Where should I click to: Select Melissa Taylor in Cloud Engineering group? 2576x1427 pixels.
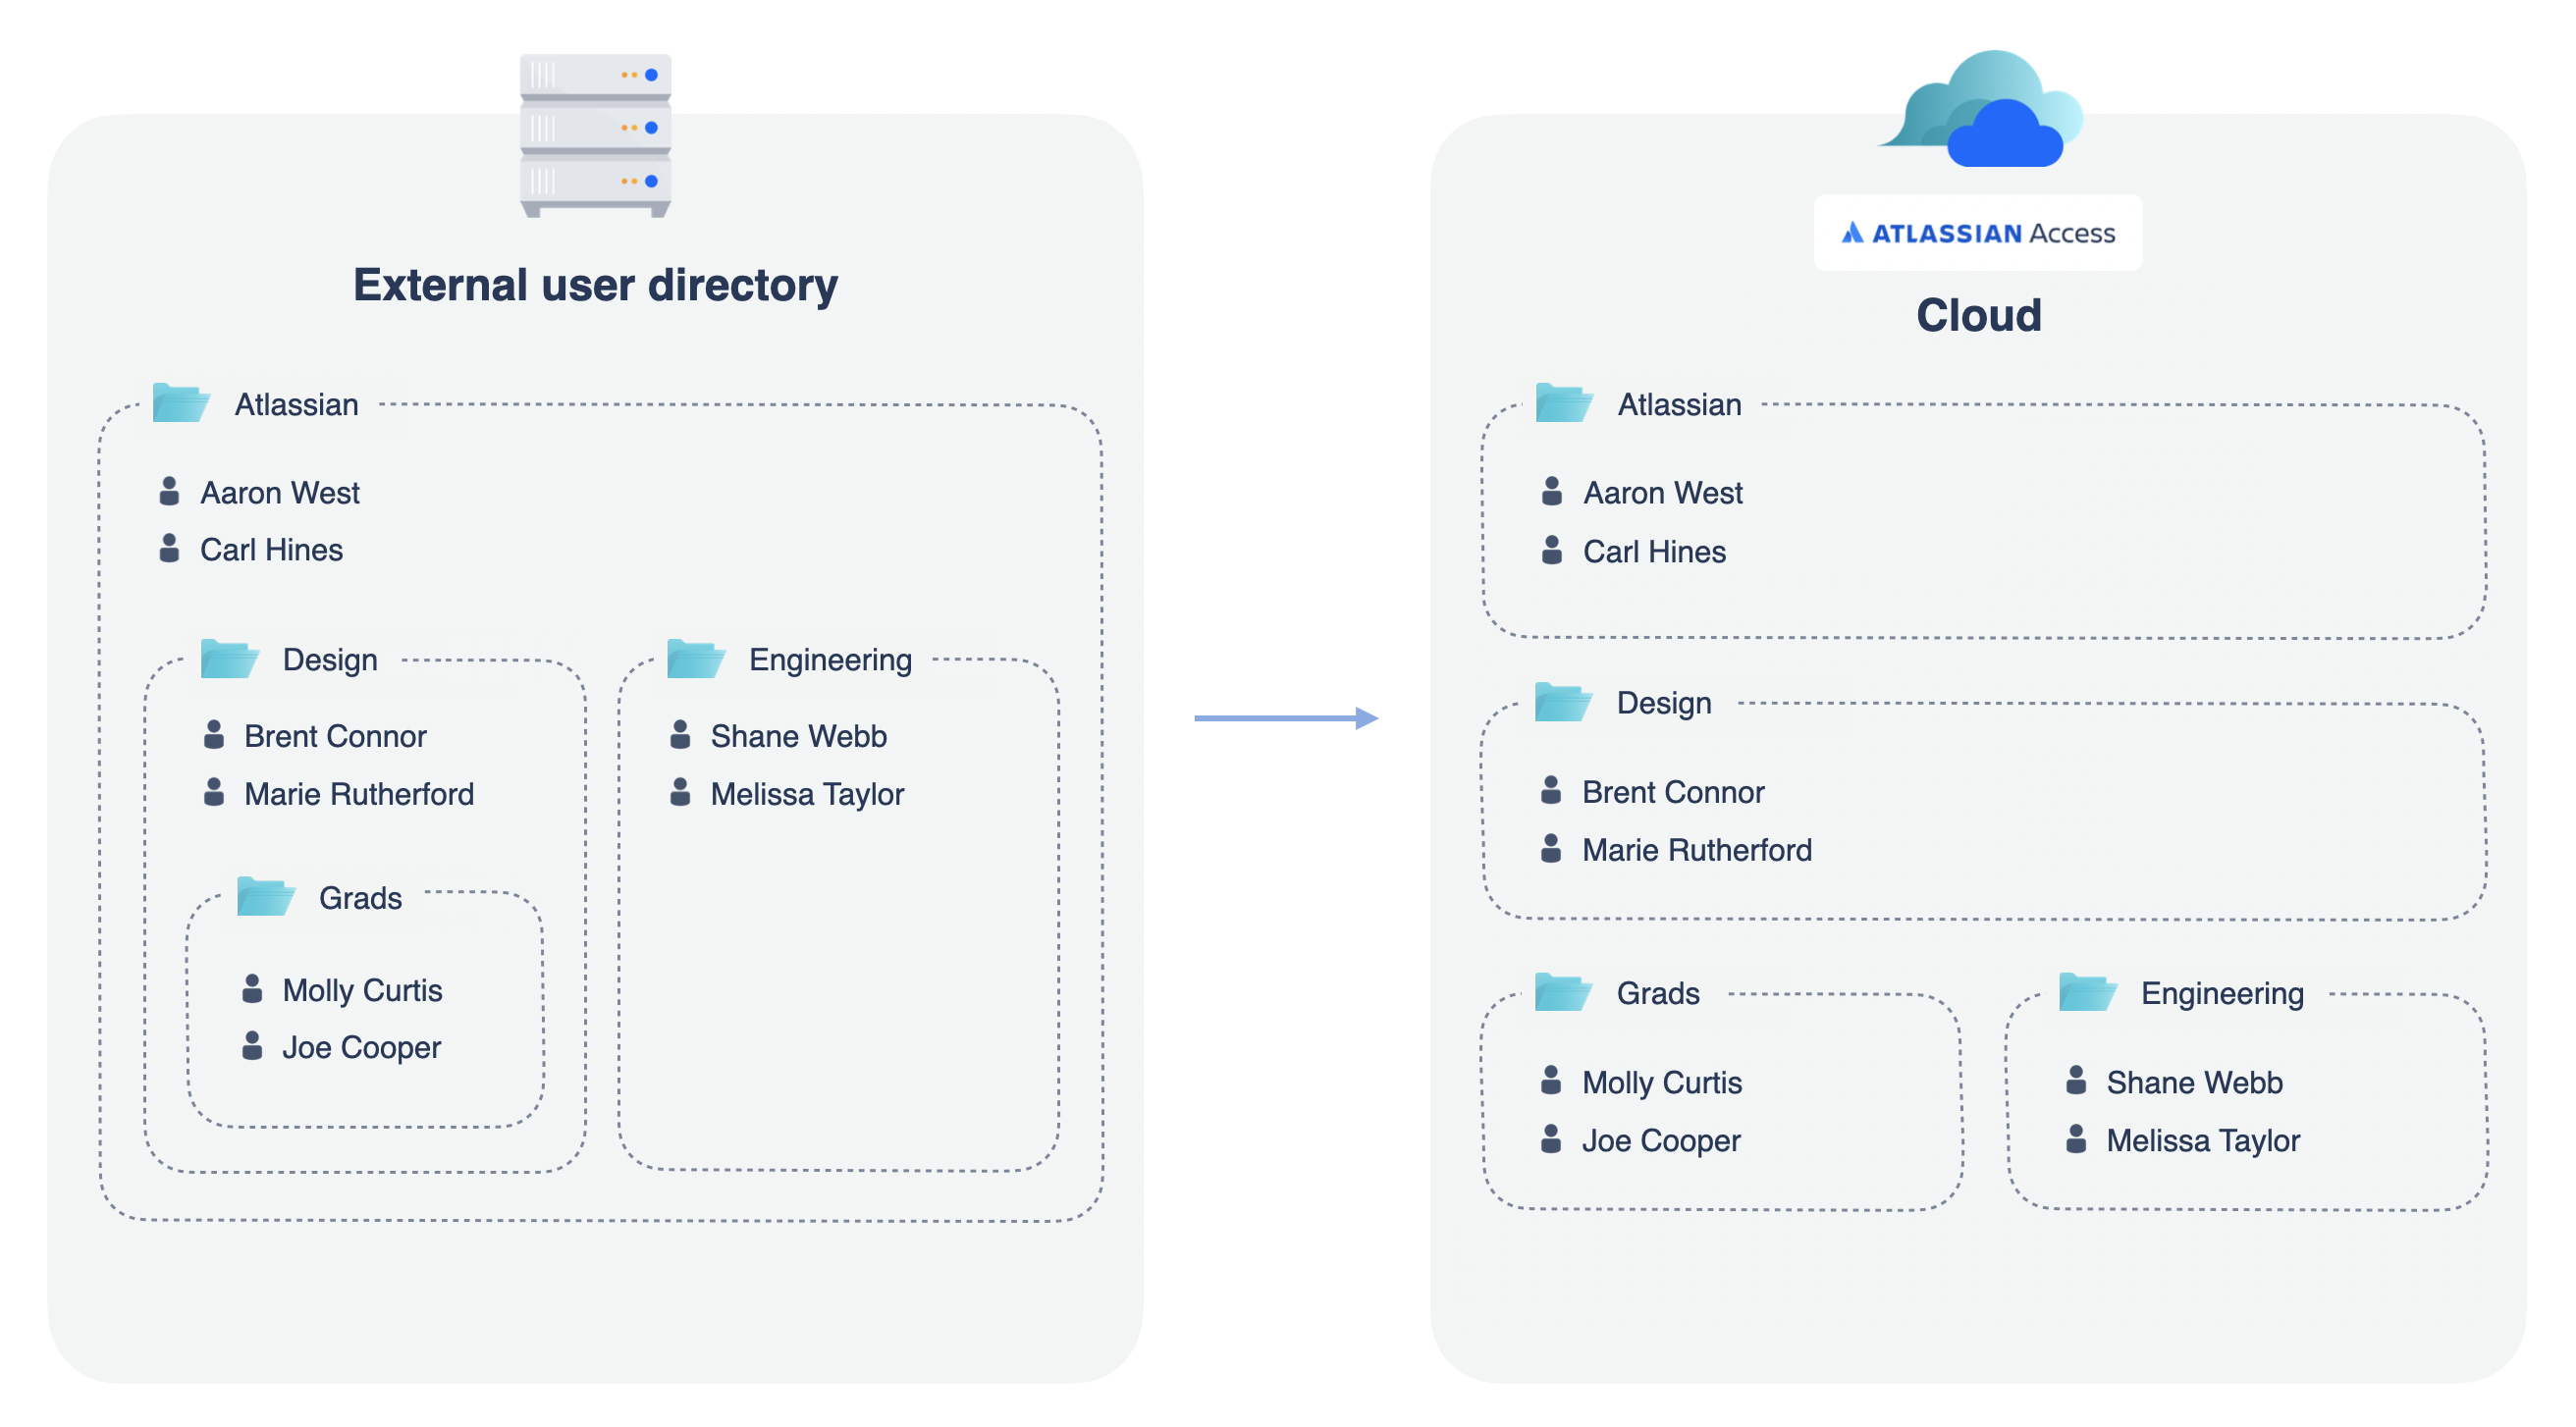point(2202,1140)
